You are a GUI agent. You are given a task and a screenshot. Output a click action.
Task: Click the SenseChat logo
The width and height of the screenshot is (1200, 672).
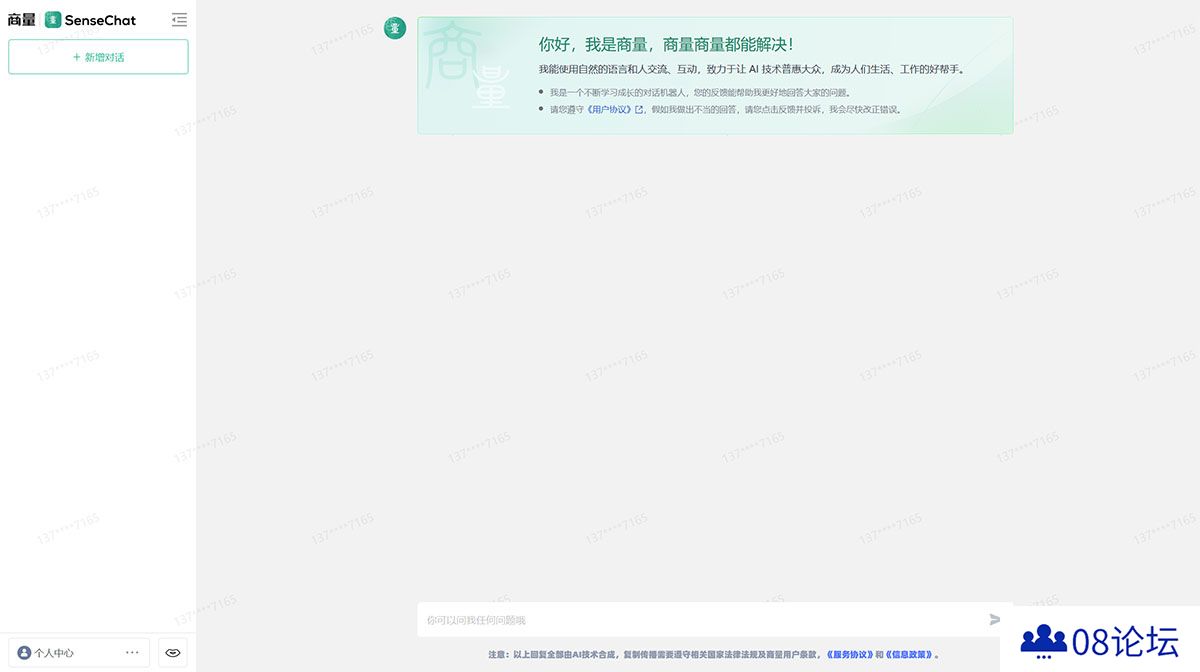91,20
